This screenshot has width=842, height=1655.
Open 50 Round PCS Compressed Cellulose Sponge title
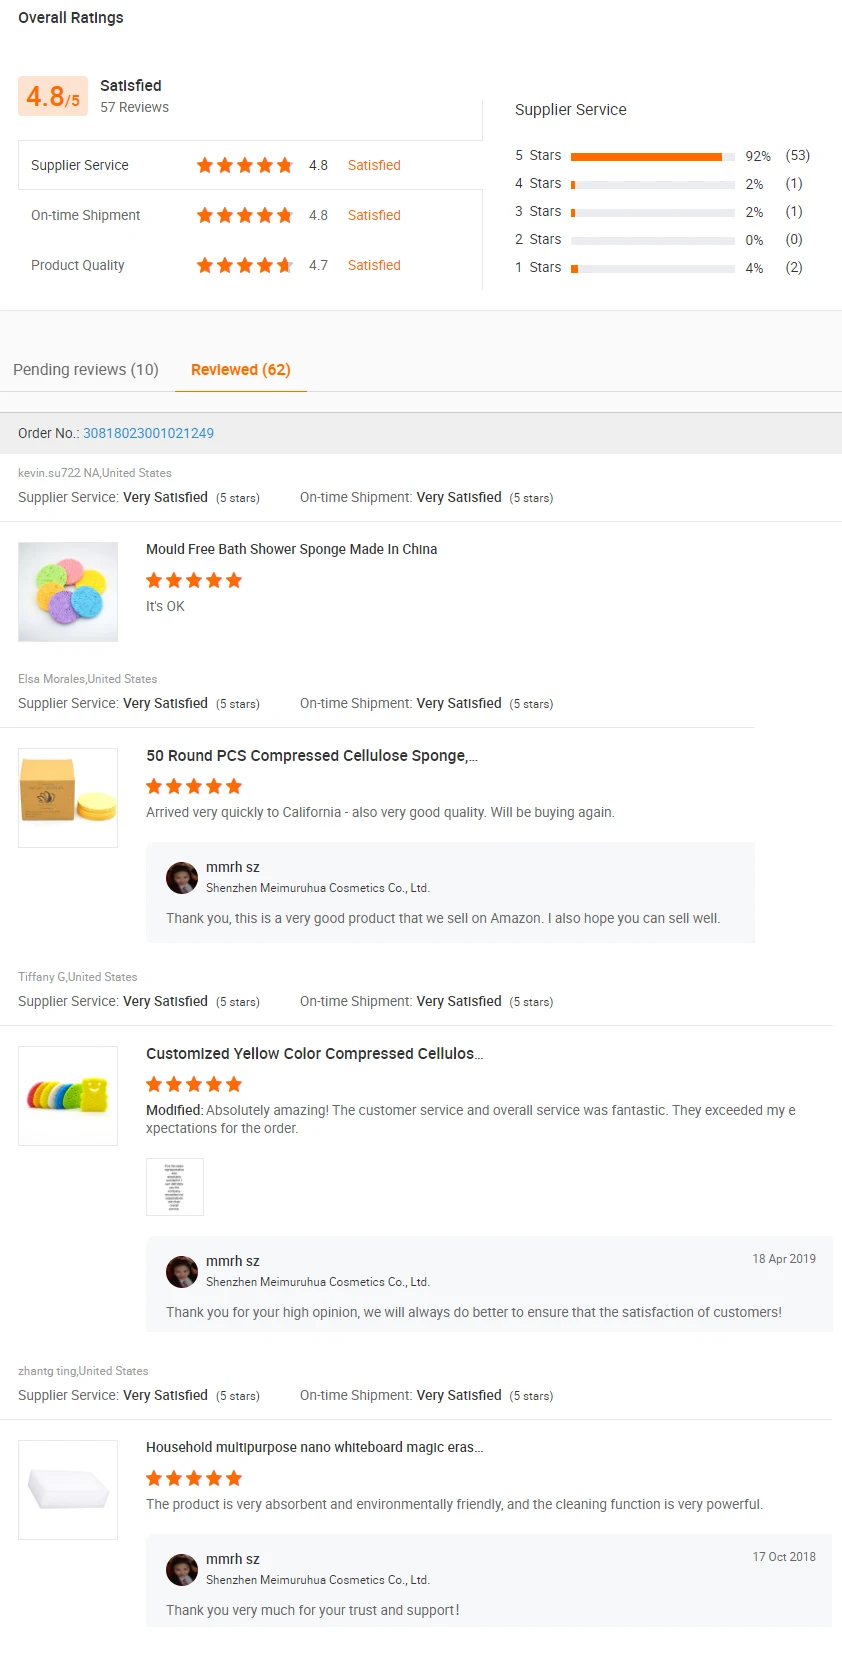311,756
